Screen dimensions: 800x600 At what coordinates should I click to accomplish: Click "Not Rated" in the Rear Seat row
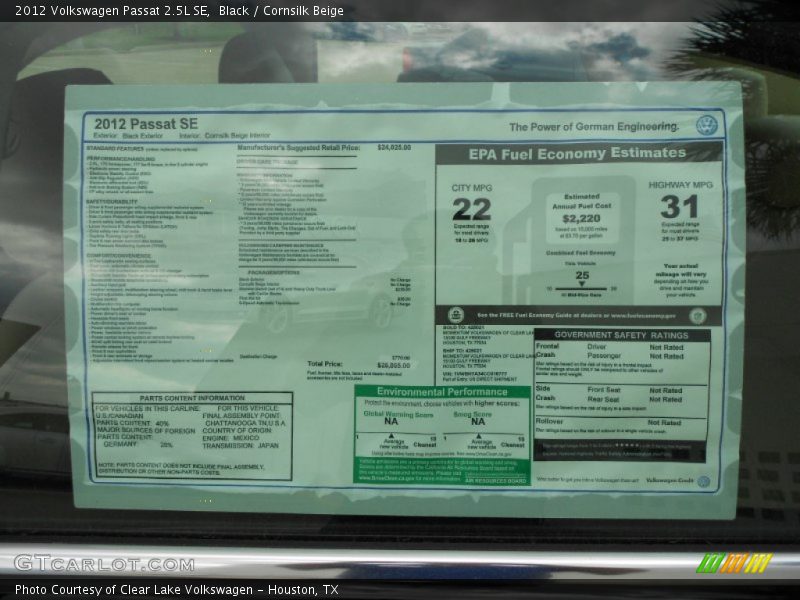point(665,399)
